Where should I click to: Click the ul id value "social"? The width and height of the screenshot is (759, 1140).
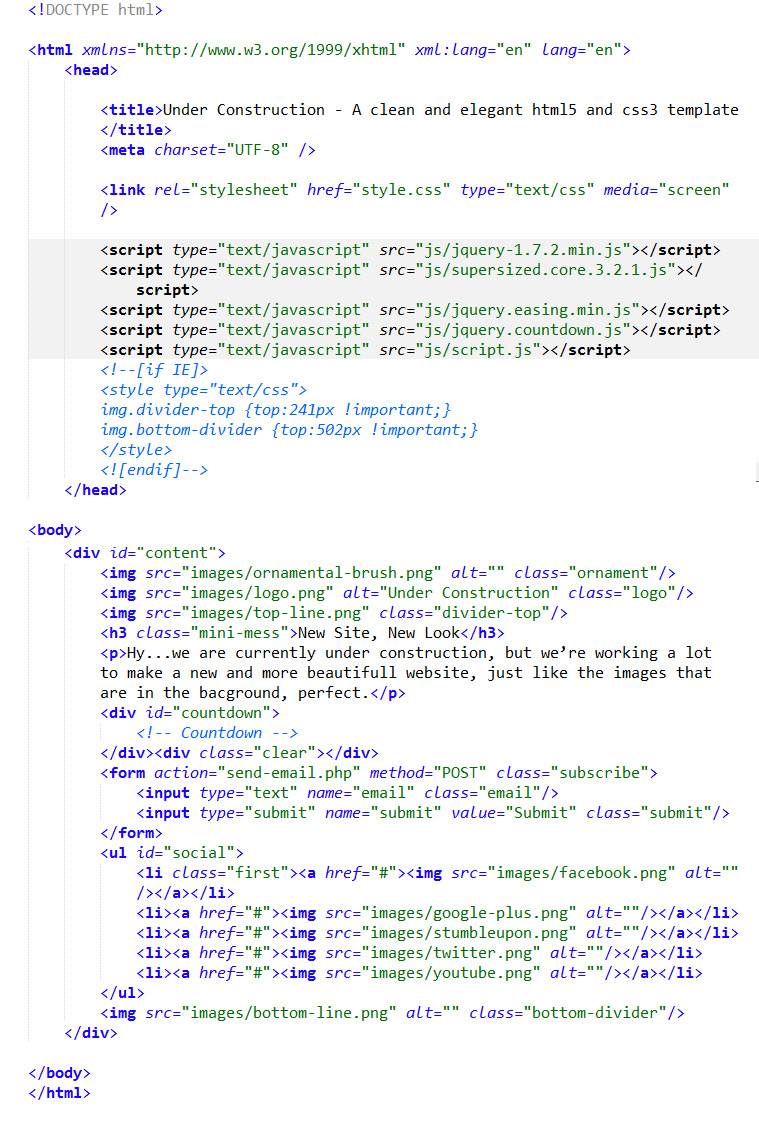(x=199, y=853)
